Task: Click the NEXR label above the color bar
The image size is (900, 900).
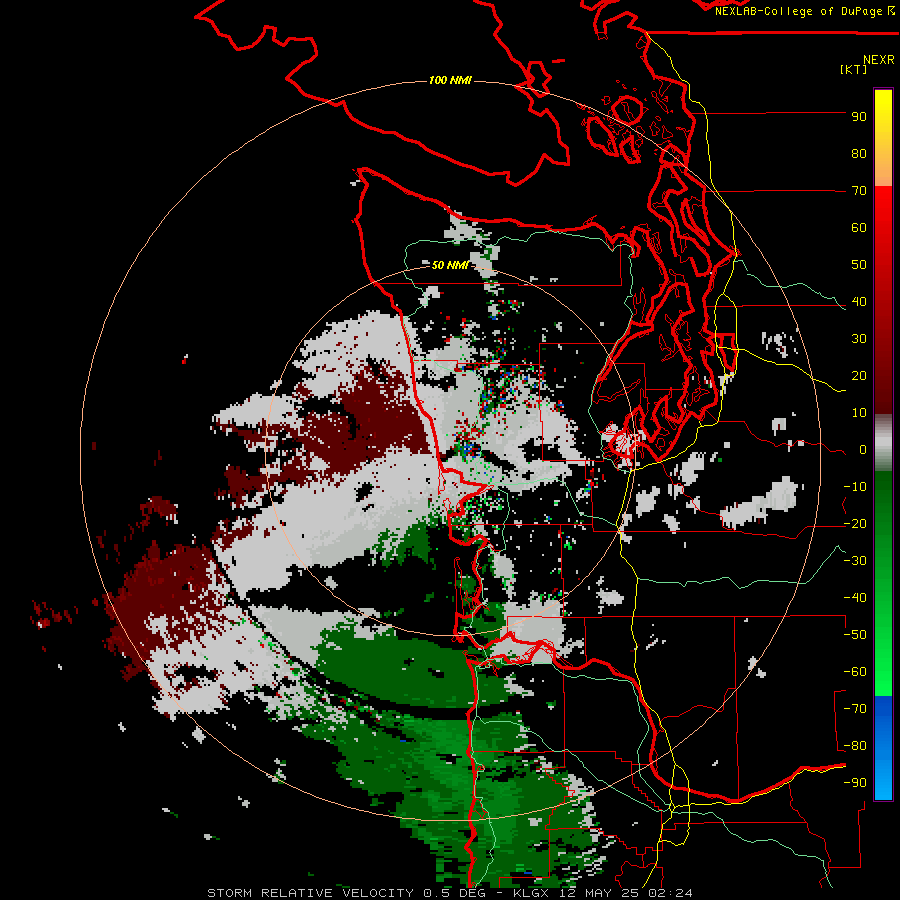Action: tap(879, 60)
